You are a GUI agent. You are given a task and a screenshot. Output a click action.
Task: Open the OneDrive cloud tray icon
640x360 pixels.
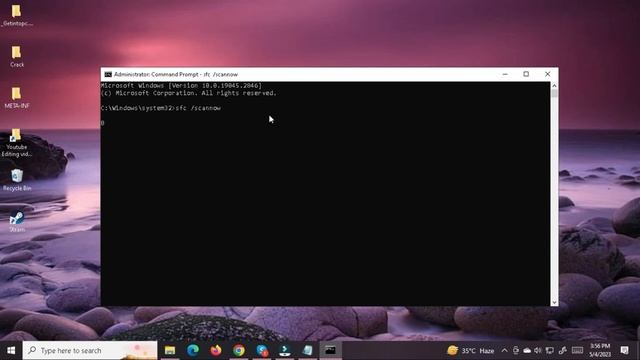527,350
